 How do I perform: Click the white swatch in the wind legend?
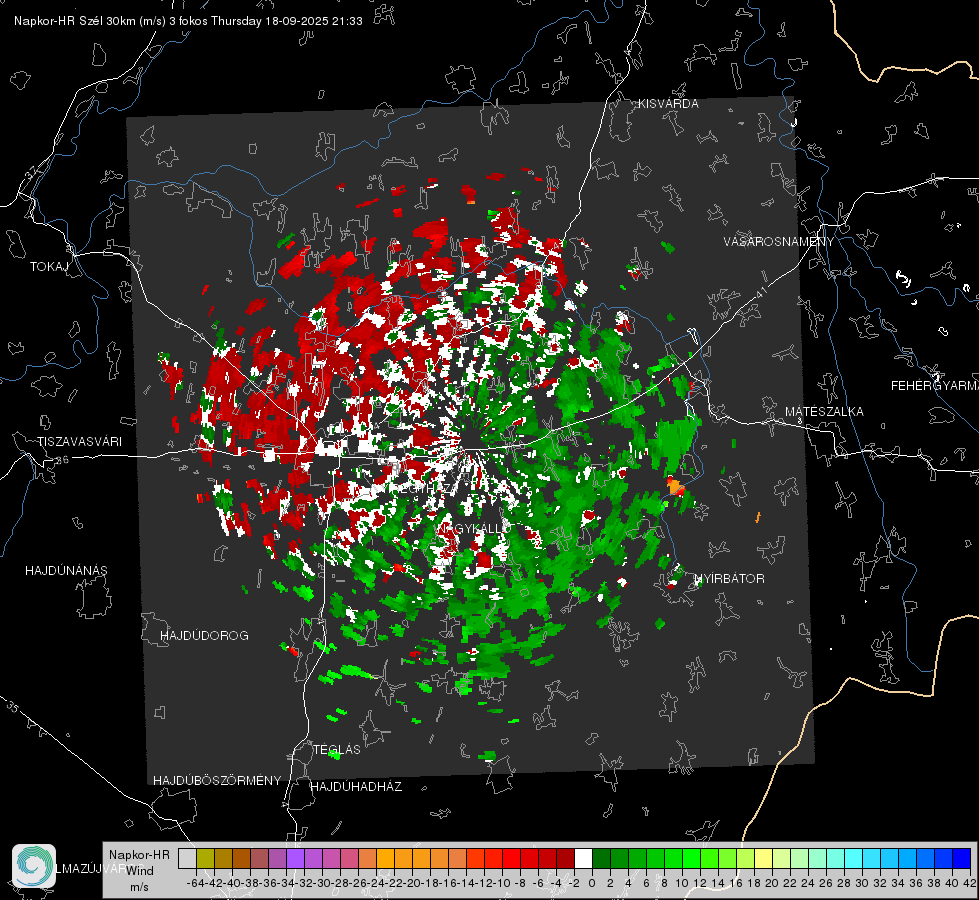tap(583, 859)
